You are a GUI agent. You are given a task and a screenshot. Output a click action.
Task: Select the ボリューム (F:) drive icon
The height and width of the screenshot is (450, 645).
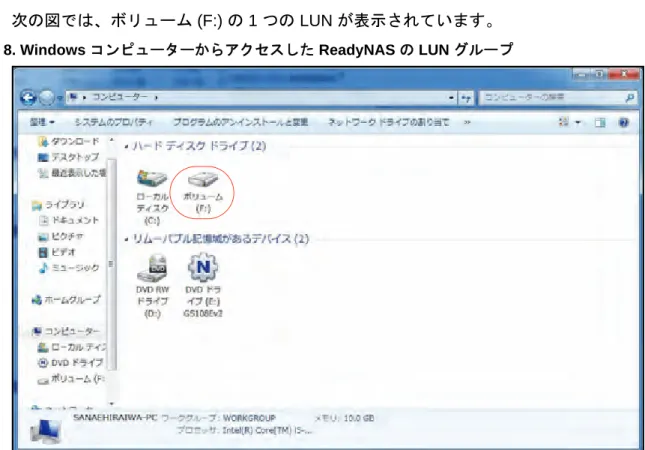(x=203, y=192)
